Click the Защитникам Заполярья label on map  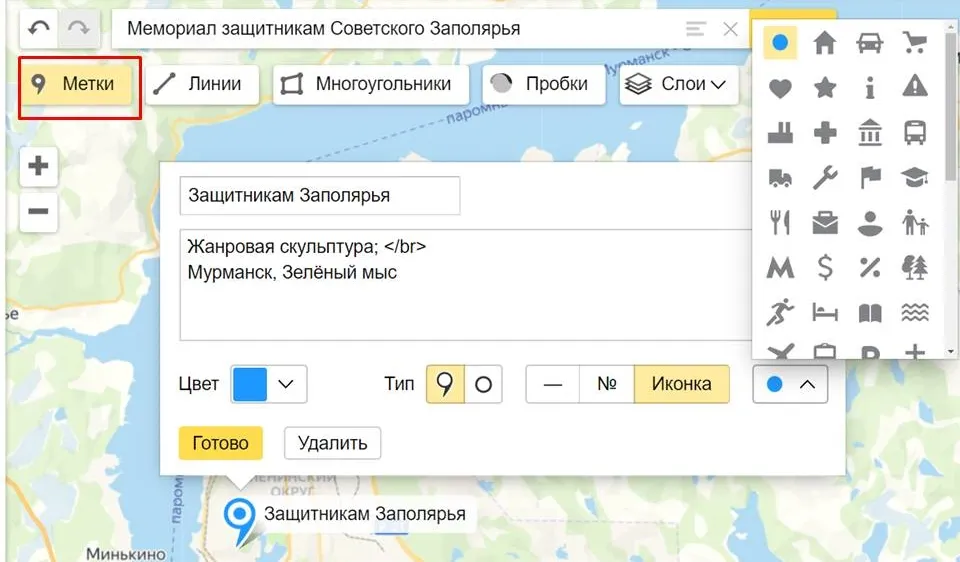coord(365,514)
